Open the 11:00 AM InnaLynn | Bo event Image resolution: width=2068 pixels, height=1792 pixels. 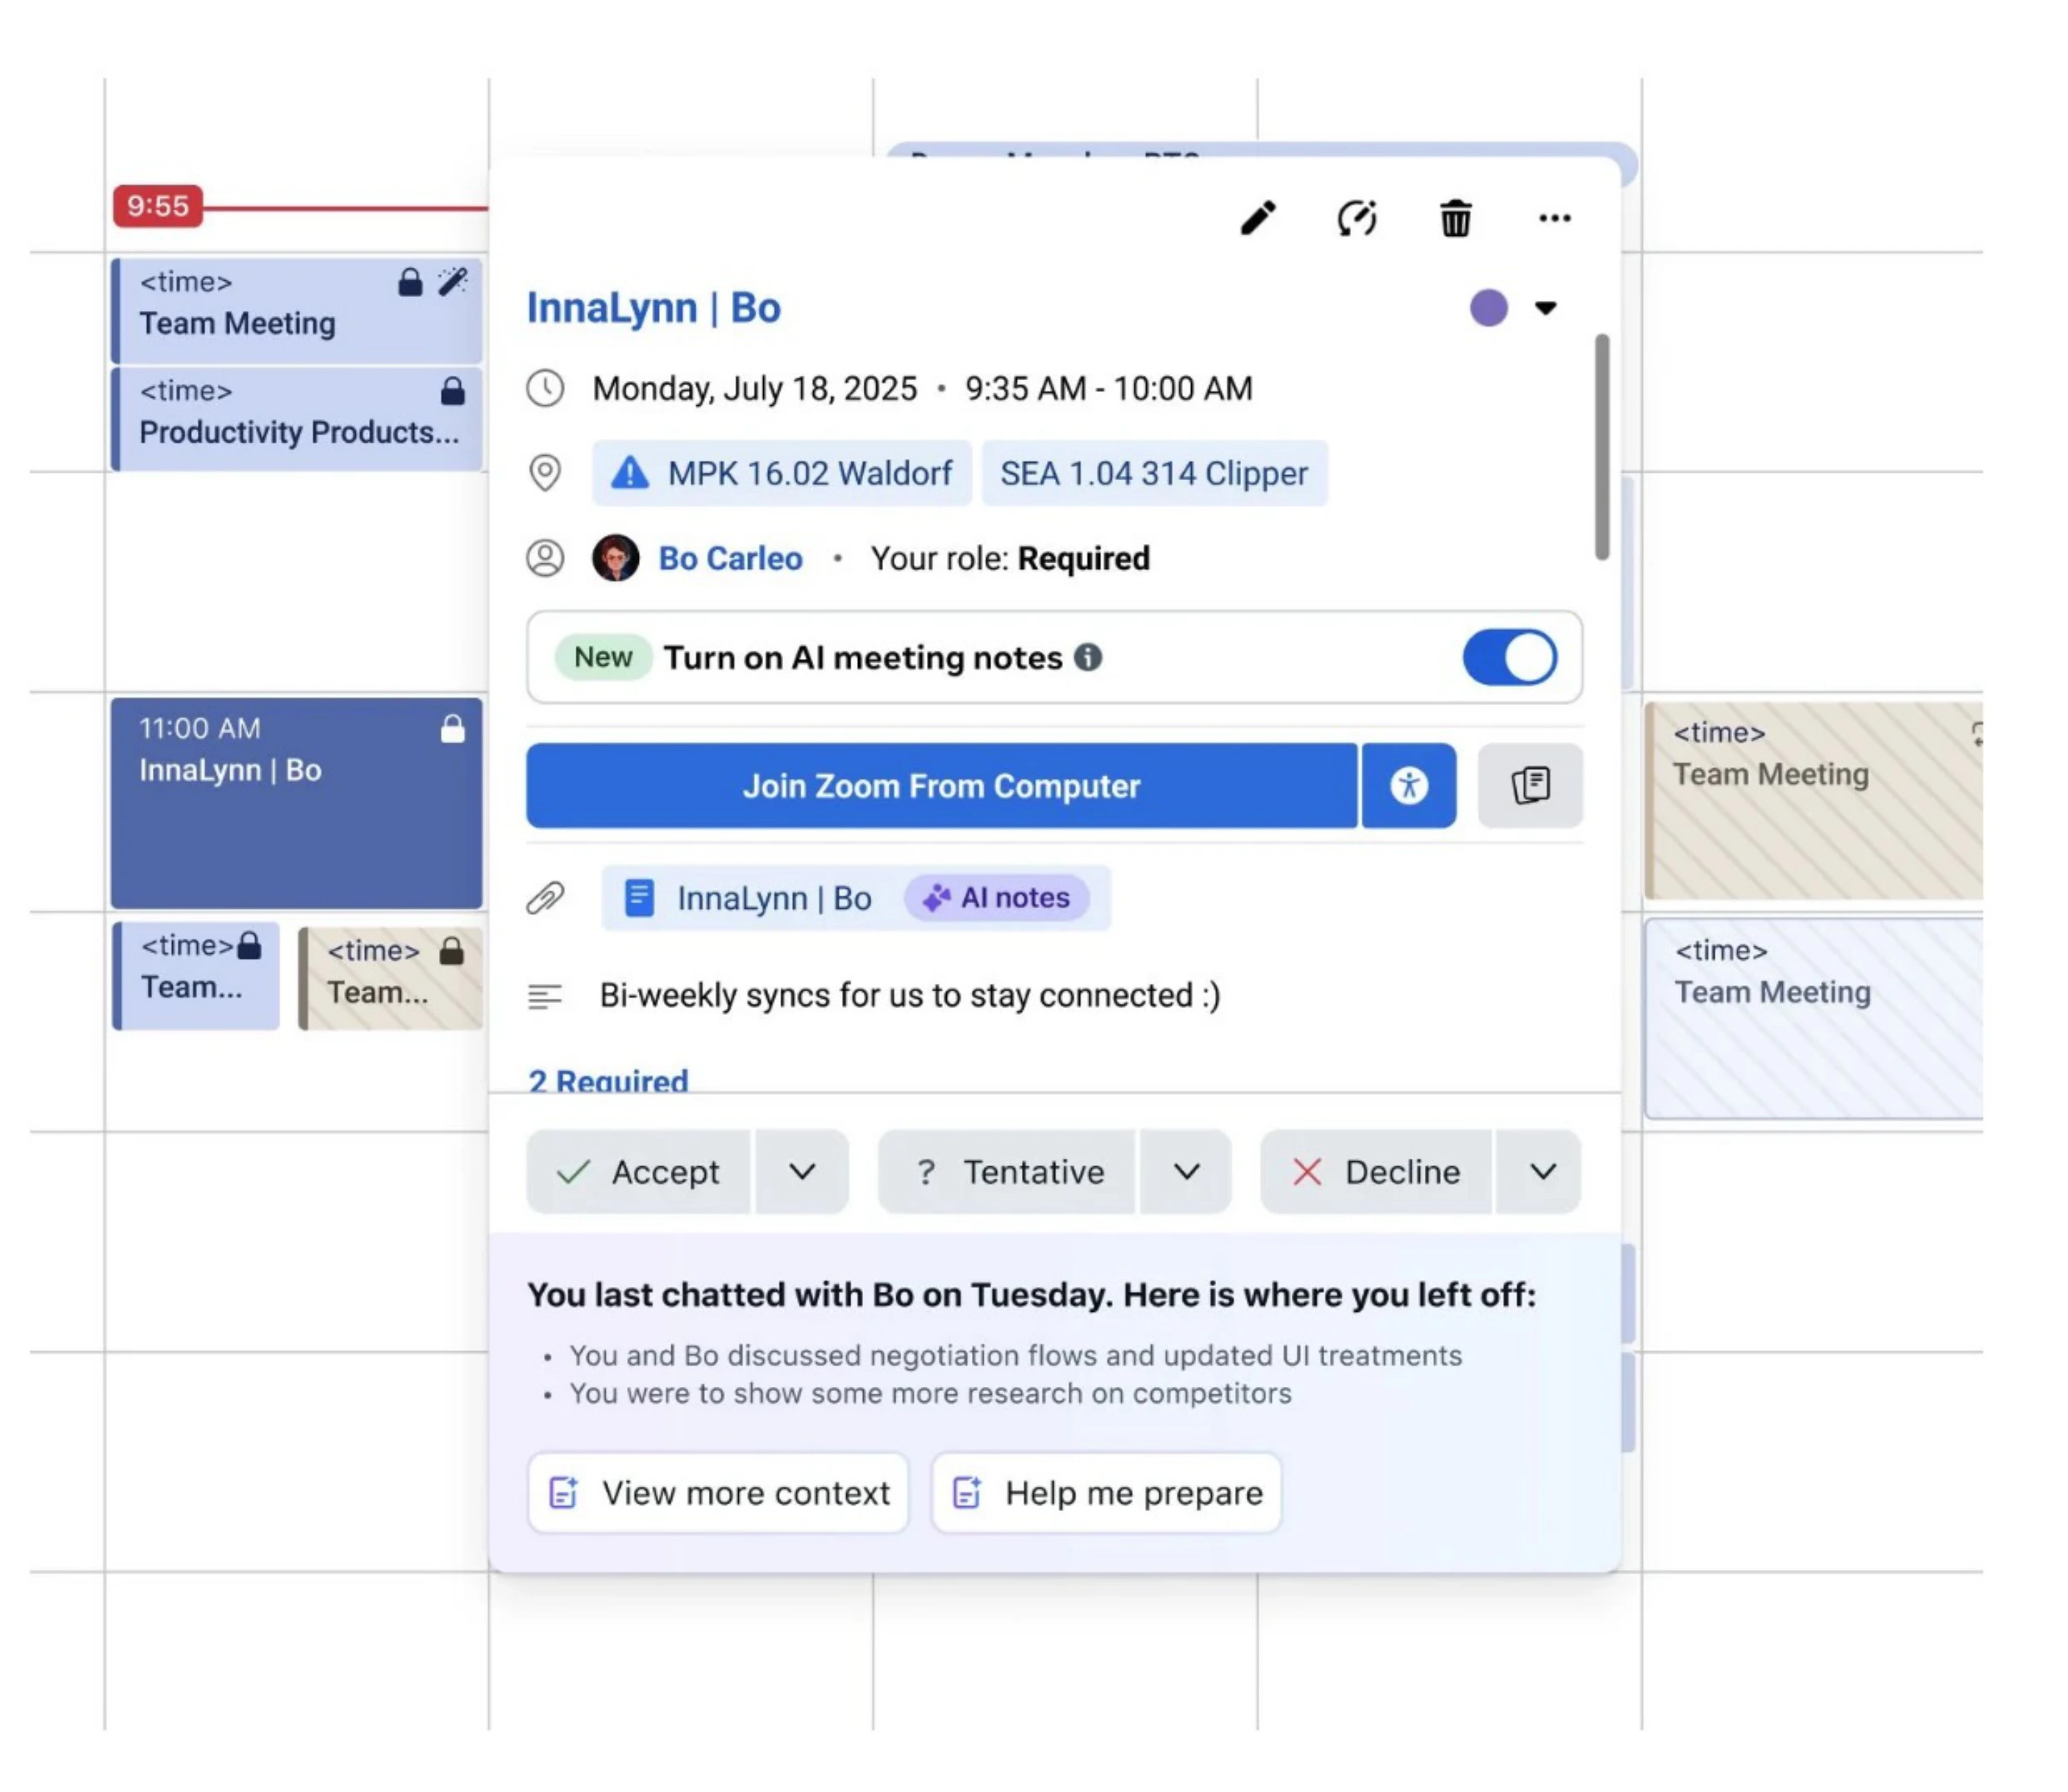pyautogui.click(x=297, y=803)
